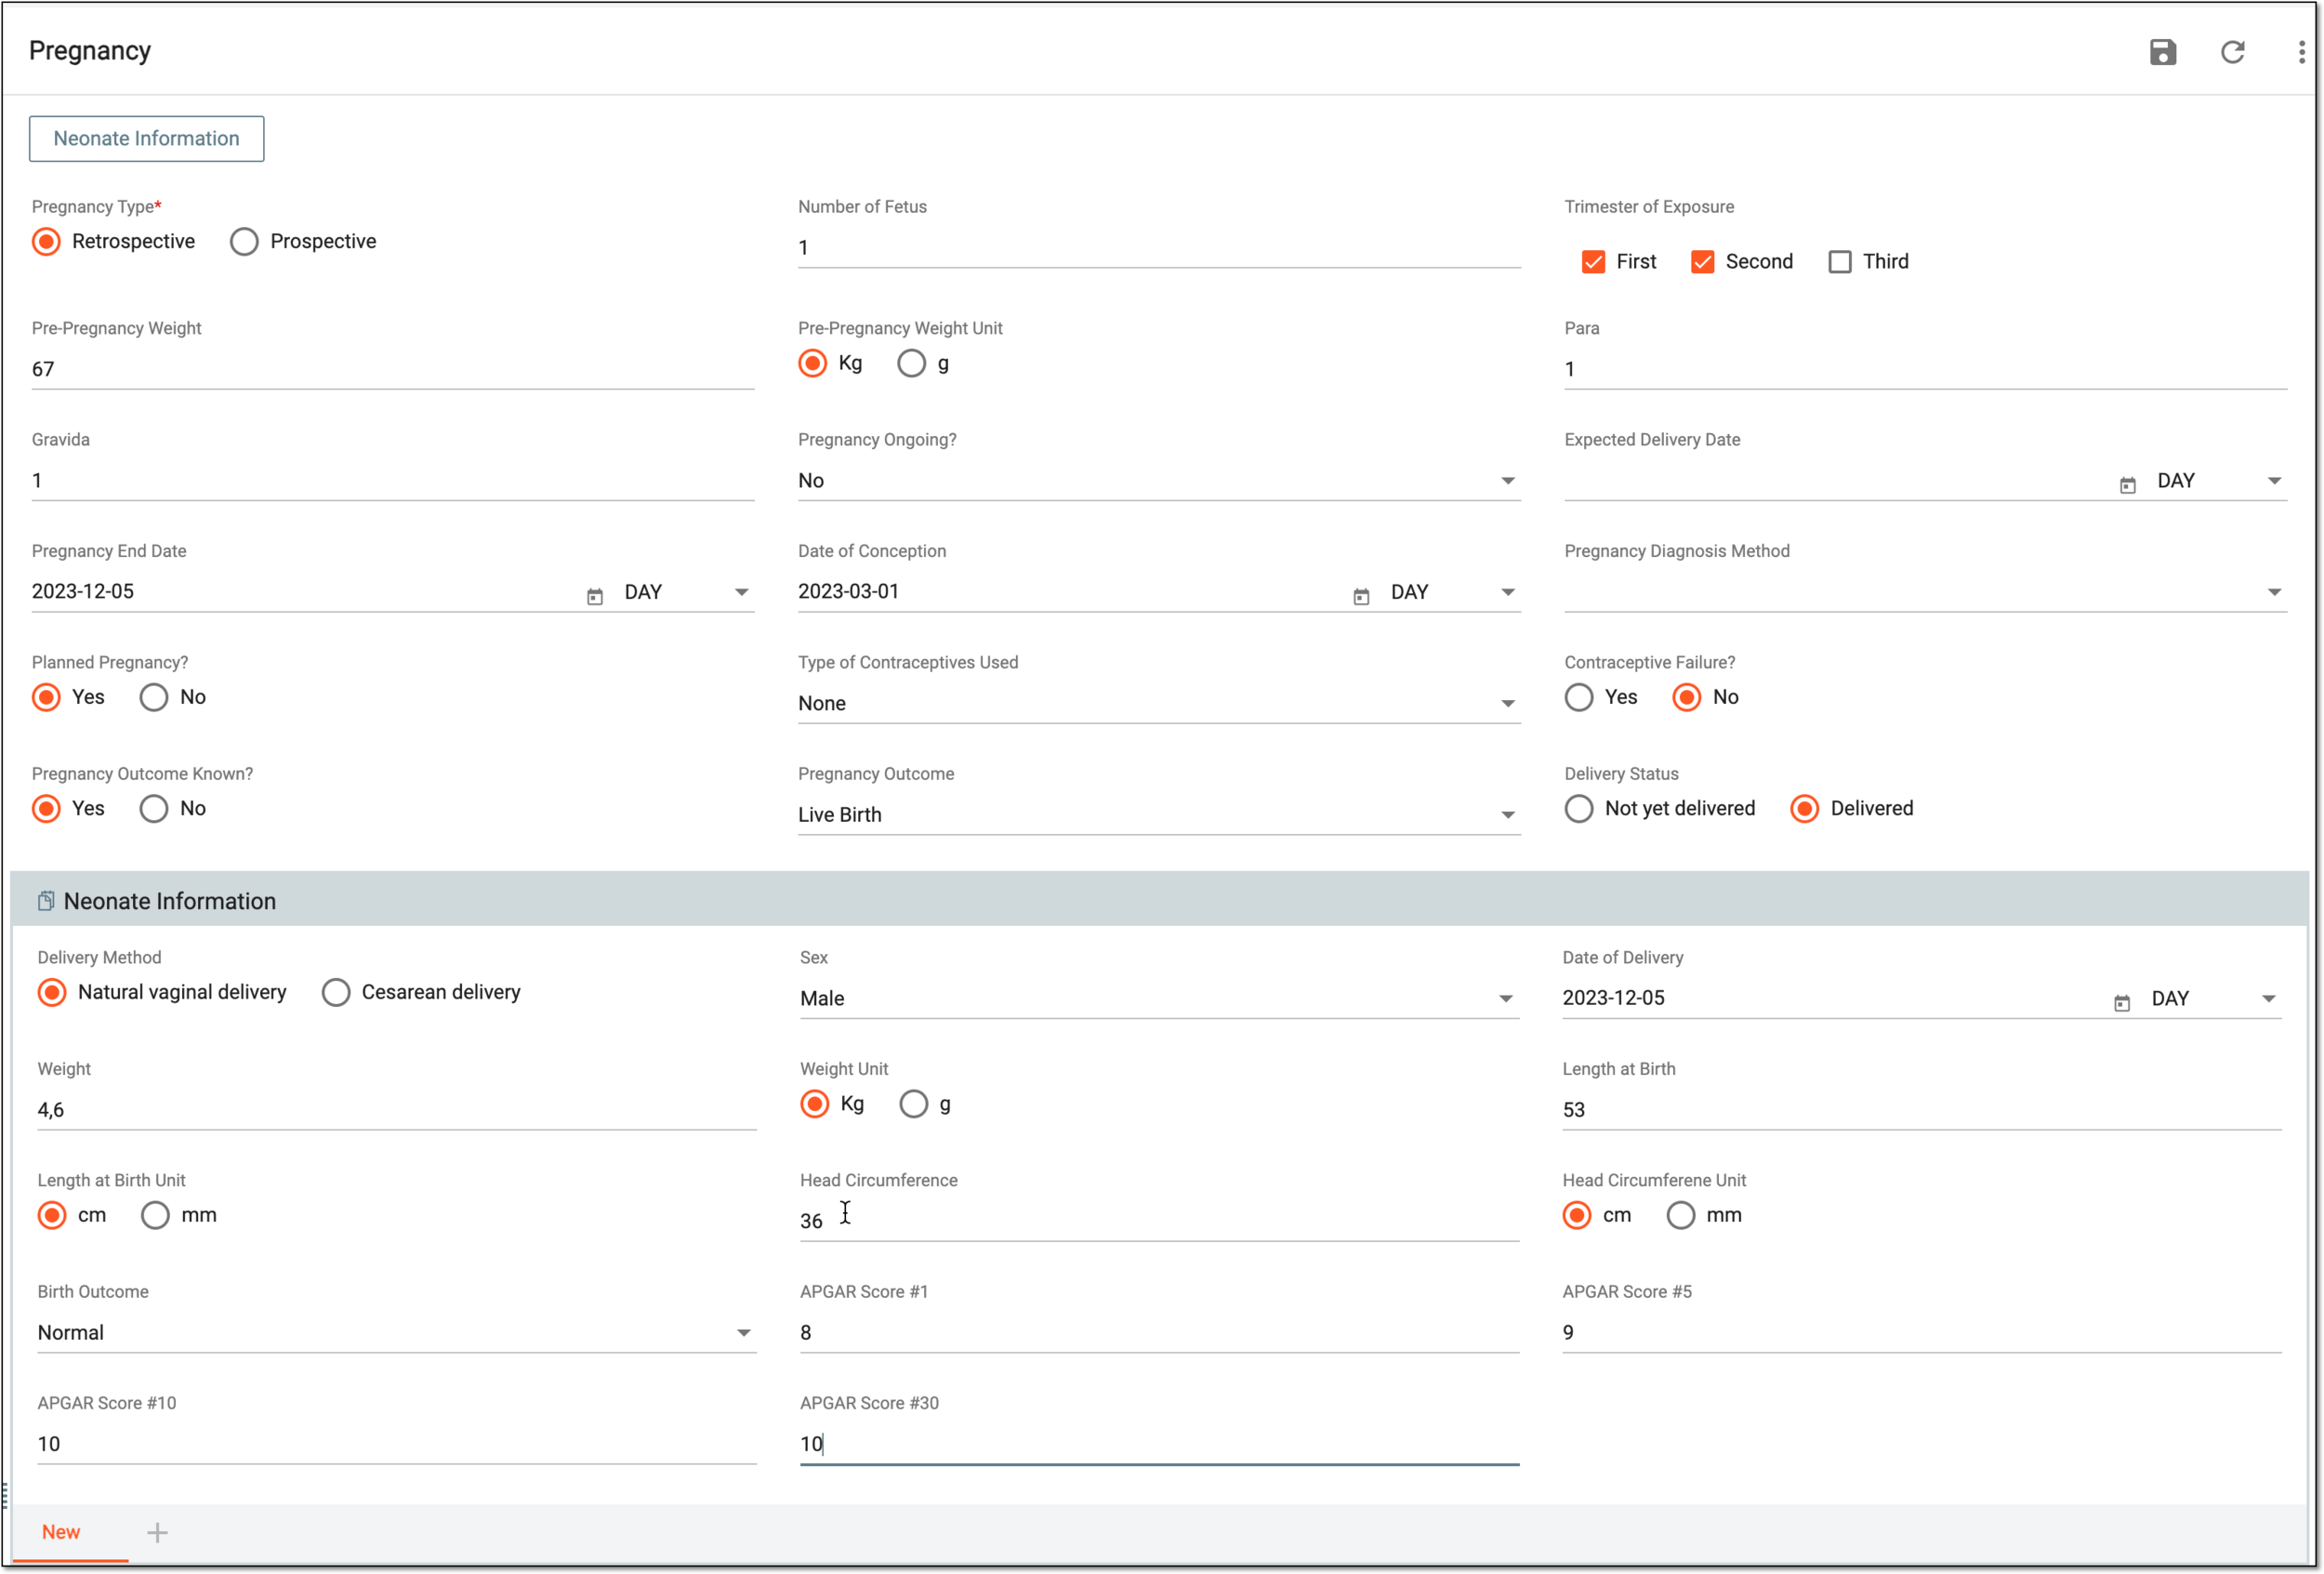This screenshot has height=1574, width=2324.
Task: Expand the Pregnancy Diagnosis Method dropdown
Action: pos(1925,592)
